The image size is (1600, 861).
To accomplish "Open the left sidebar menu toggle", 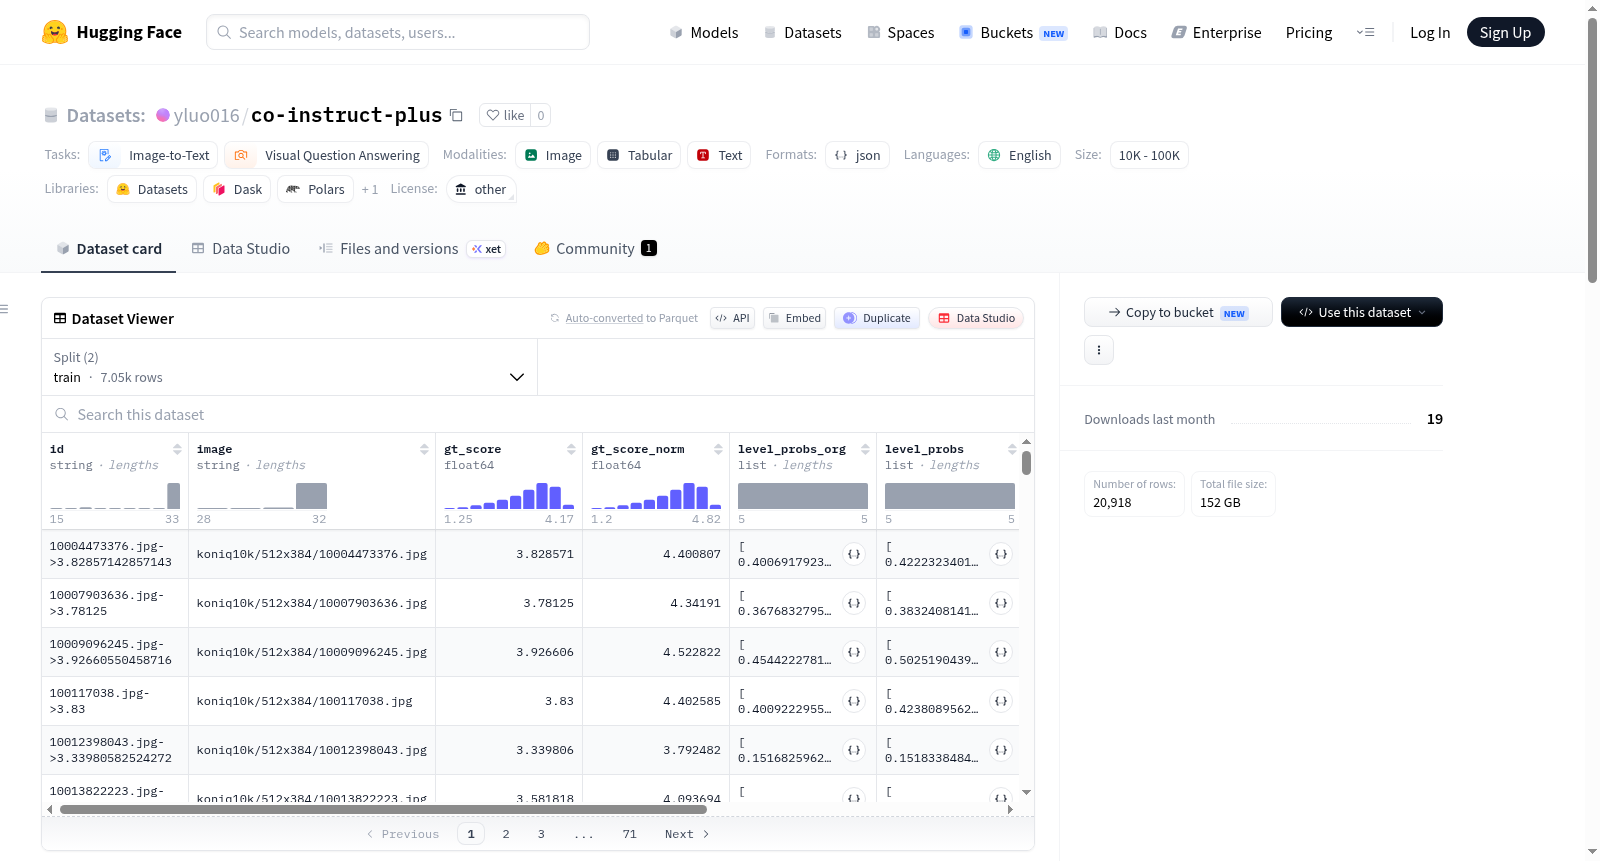I will 5,309.
